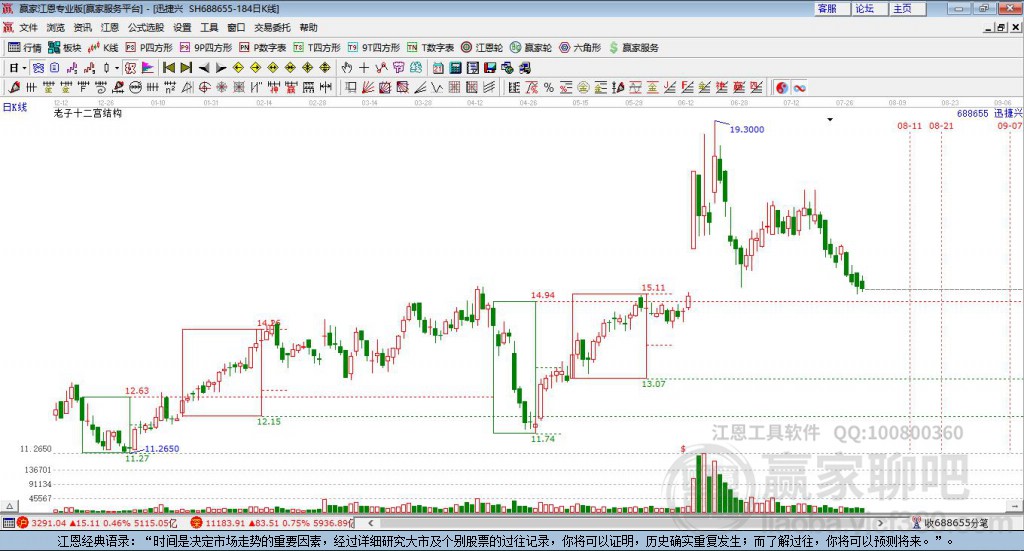The image size is (1024, 551).
Task: Launch the 江恩轮 Gann wheel
Action: pyautogui.click(x=482, y=48)
